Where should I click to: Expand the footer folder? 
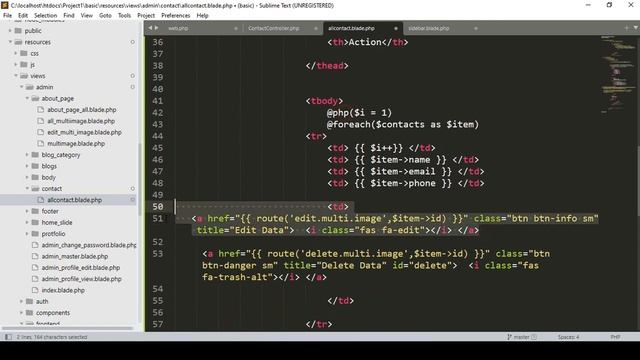[27, 211]
